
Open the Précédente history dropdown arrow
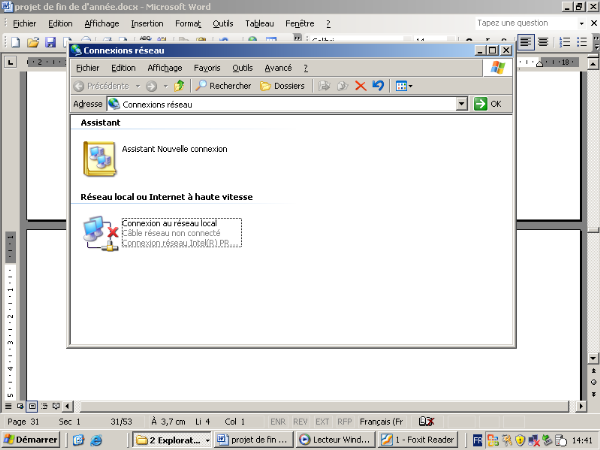[138, 86]
